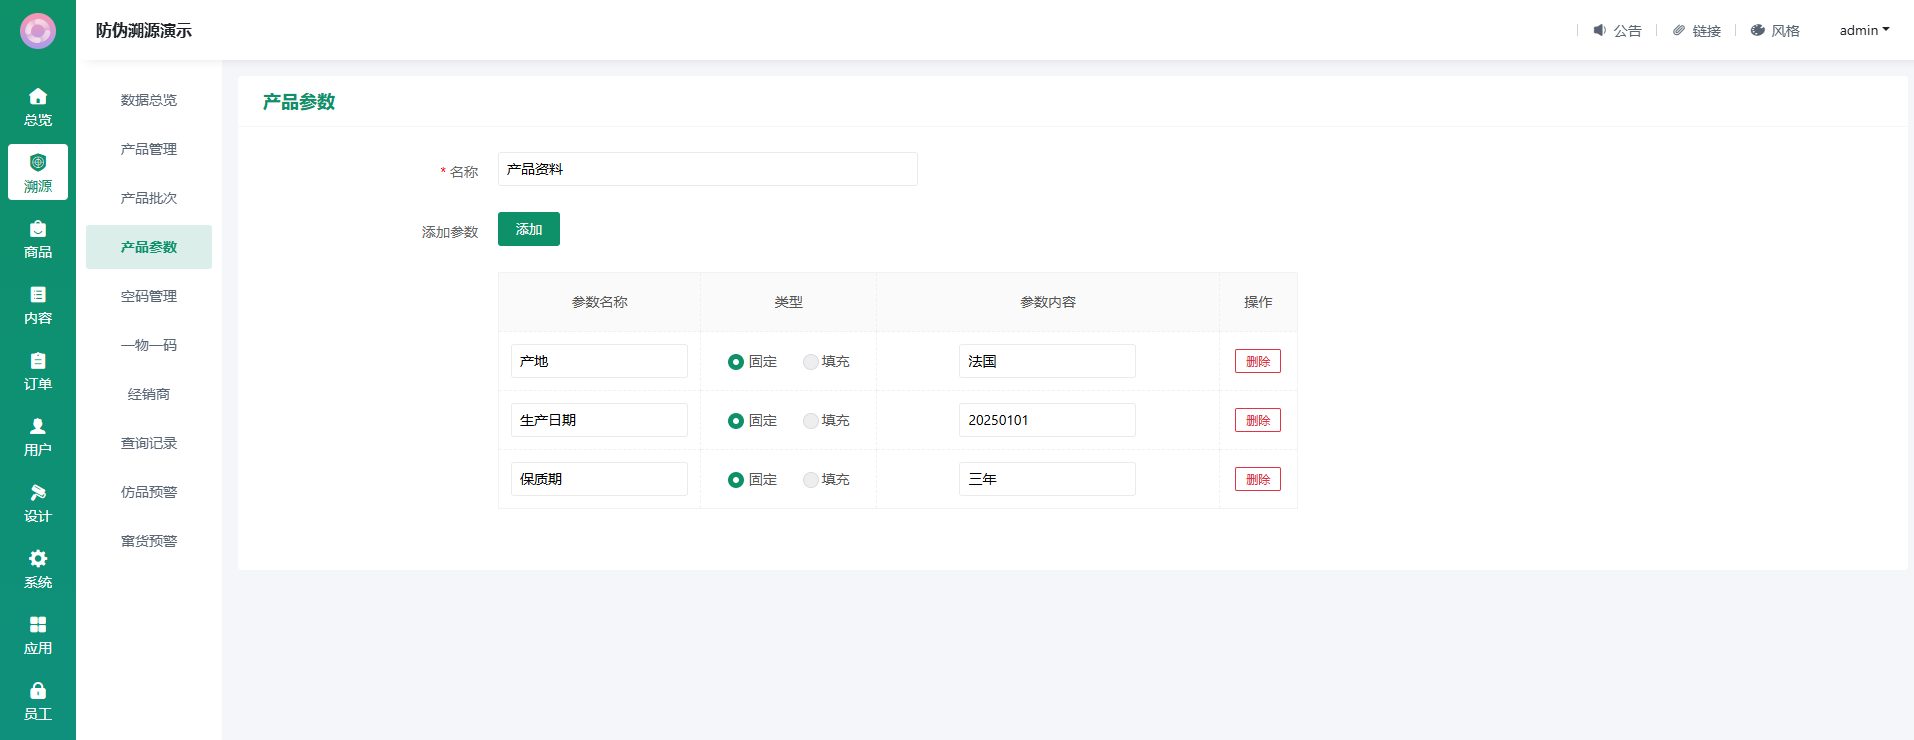This screenshot has height=740, width=1914.
Task: Delete the 生产日期 parameter row
Action: tap(1257, 420)
